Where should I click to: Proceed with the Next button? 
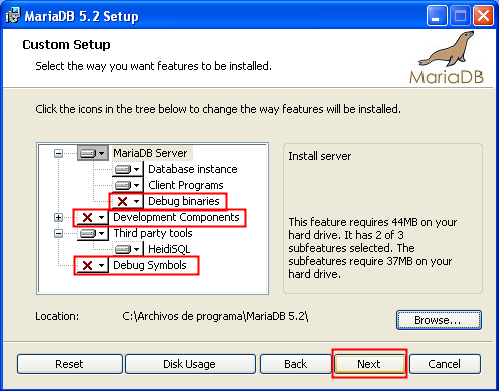click(x=369, y=364)
